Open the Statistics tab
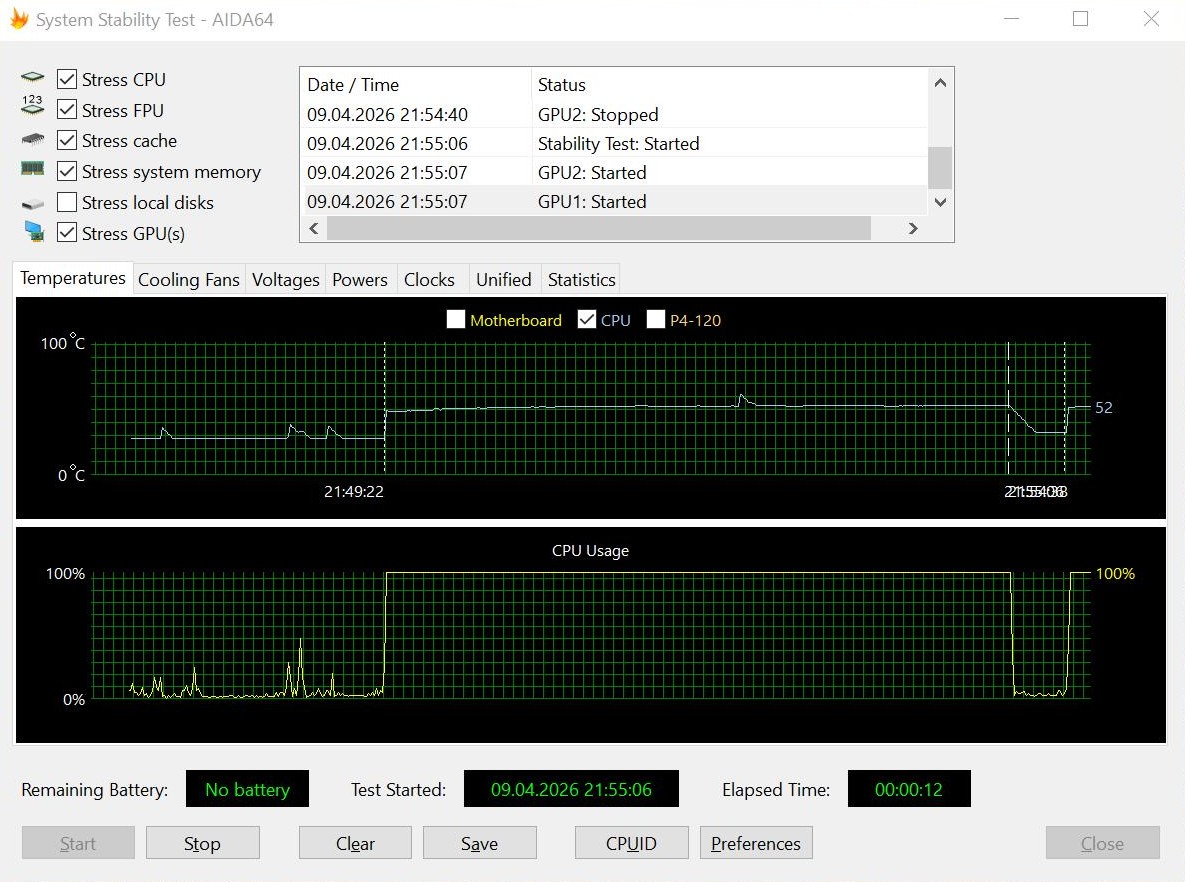The image size is (1185, 882). pyautogui.click(x=581, y=280)
